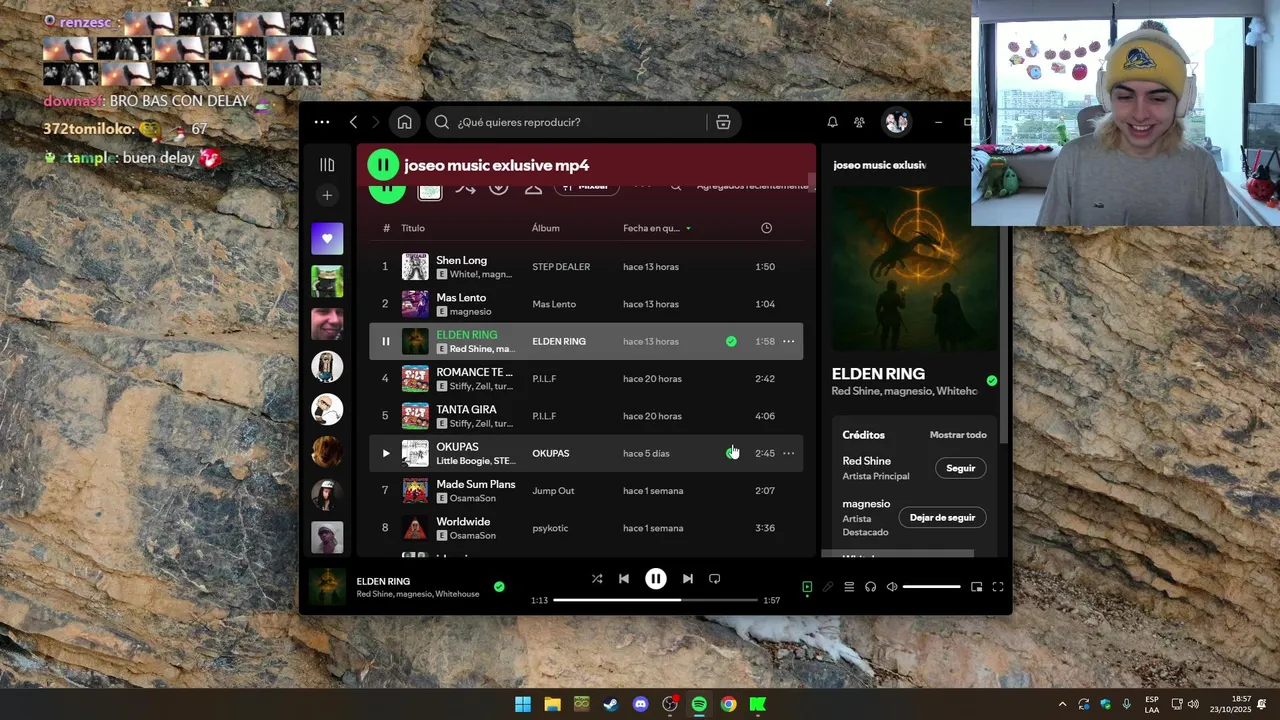1280x720 pixels.
Task: Open friend activity icon
Action: (x=859, y=122)
